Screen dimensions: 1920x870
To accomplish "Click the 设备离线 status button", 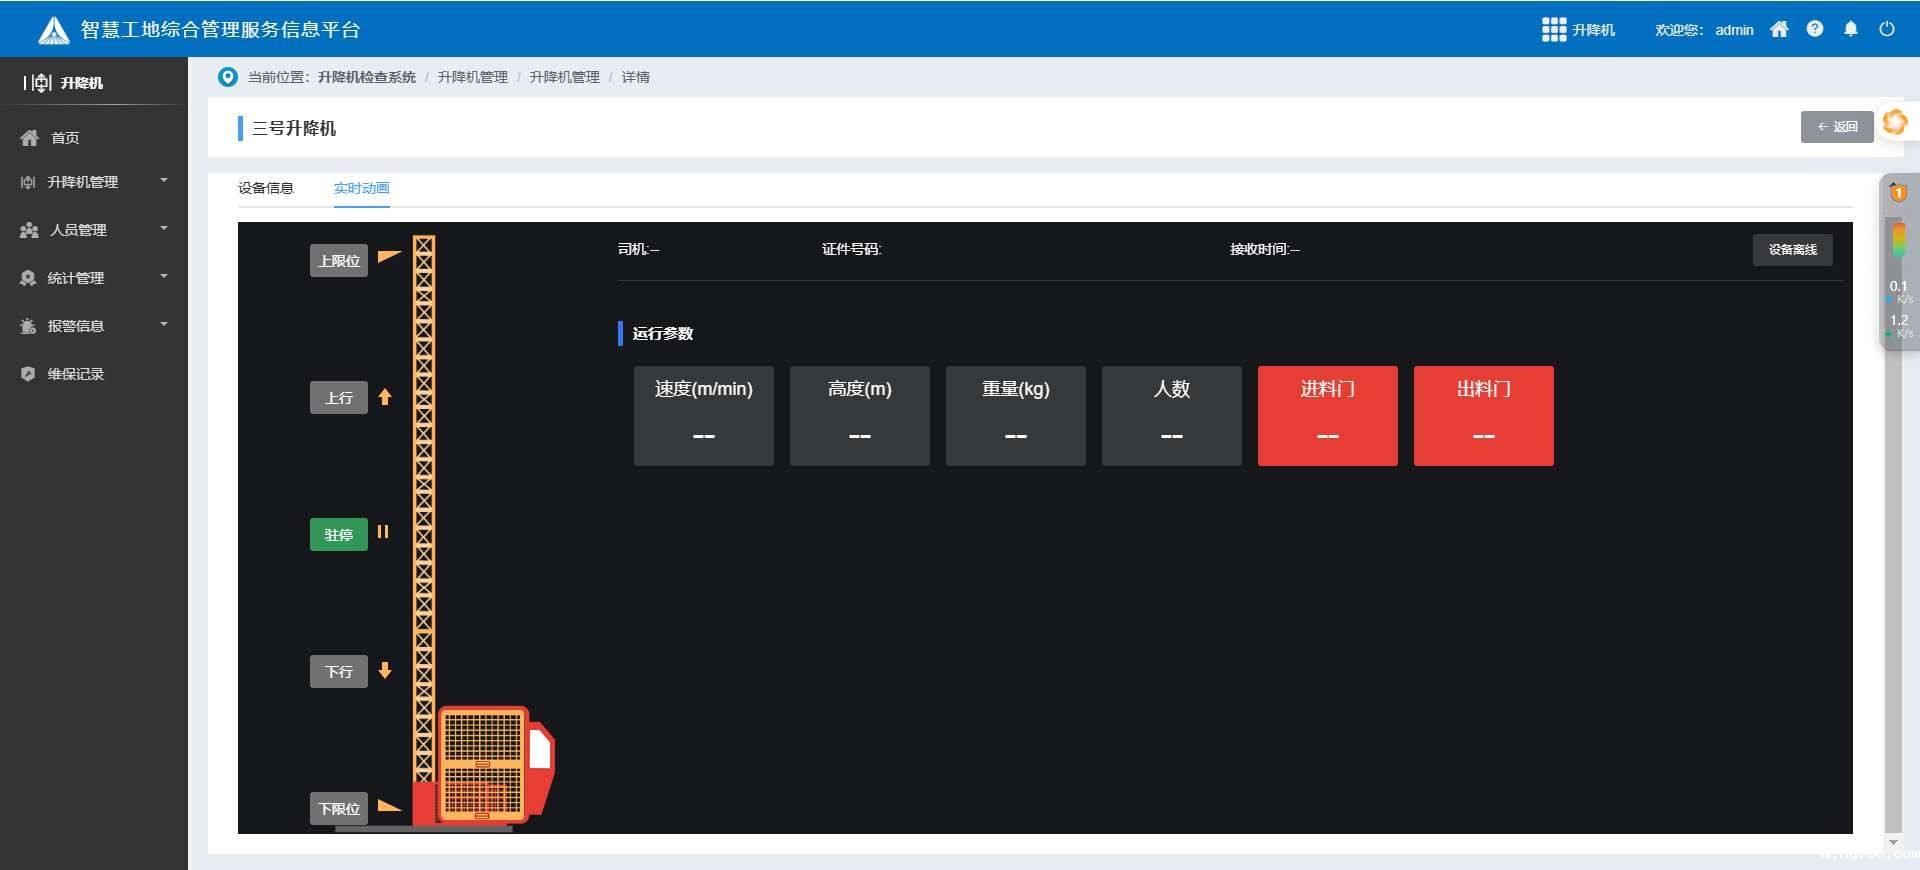I will click(x=1792, y=250).
